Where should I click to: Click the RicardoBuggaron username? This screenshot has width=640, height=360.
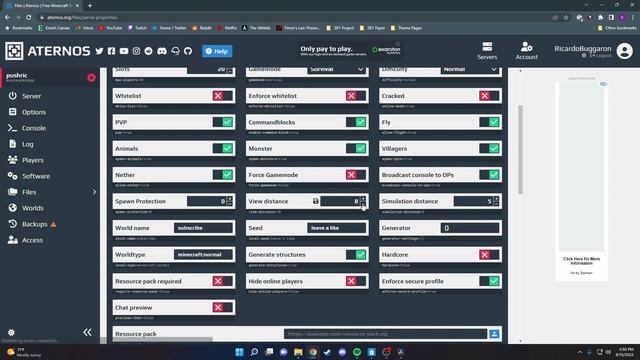582,49
